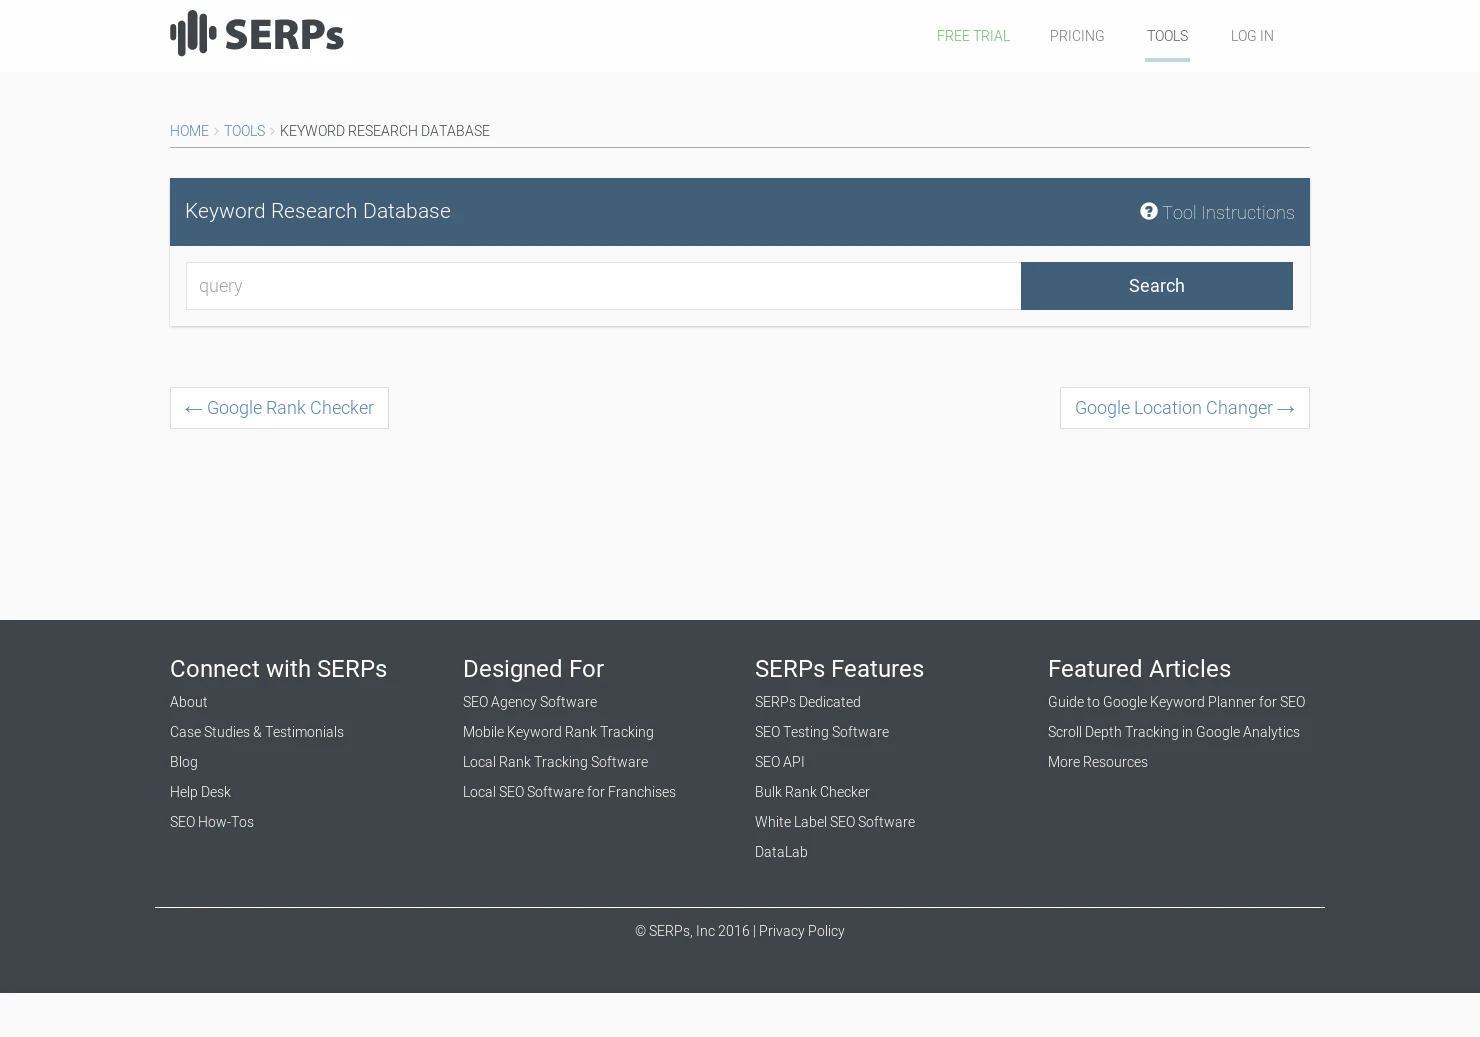
Task: Open the More Resources link
Action: (1098, 762)
